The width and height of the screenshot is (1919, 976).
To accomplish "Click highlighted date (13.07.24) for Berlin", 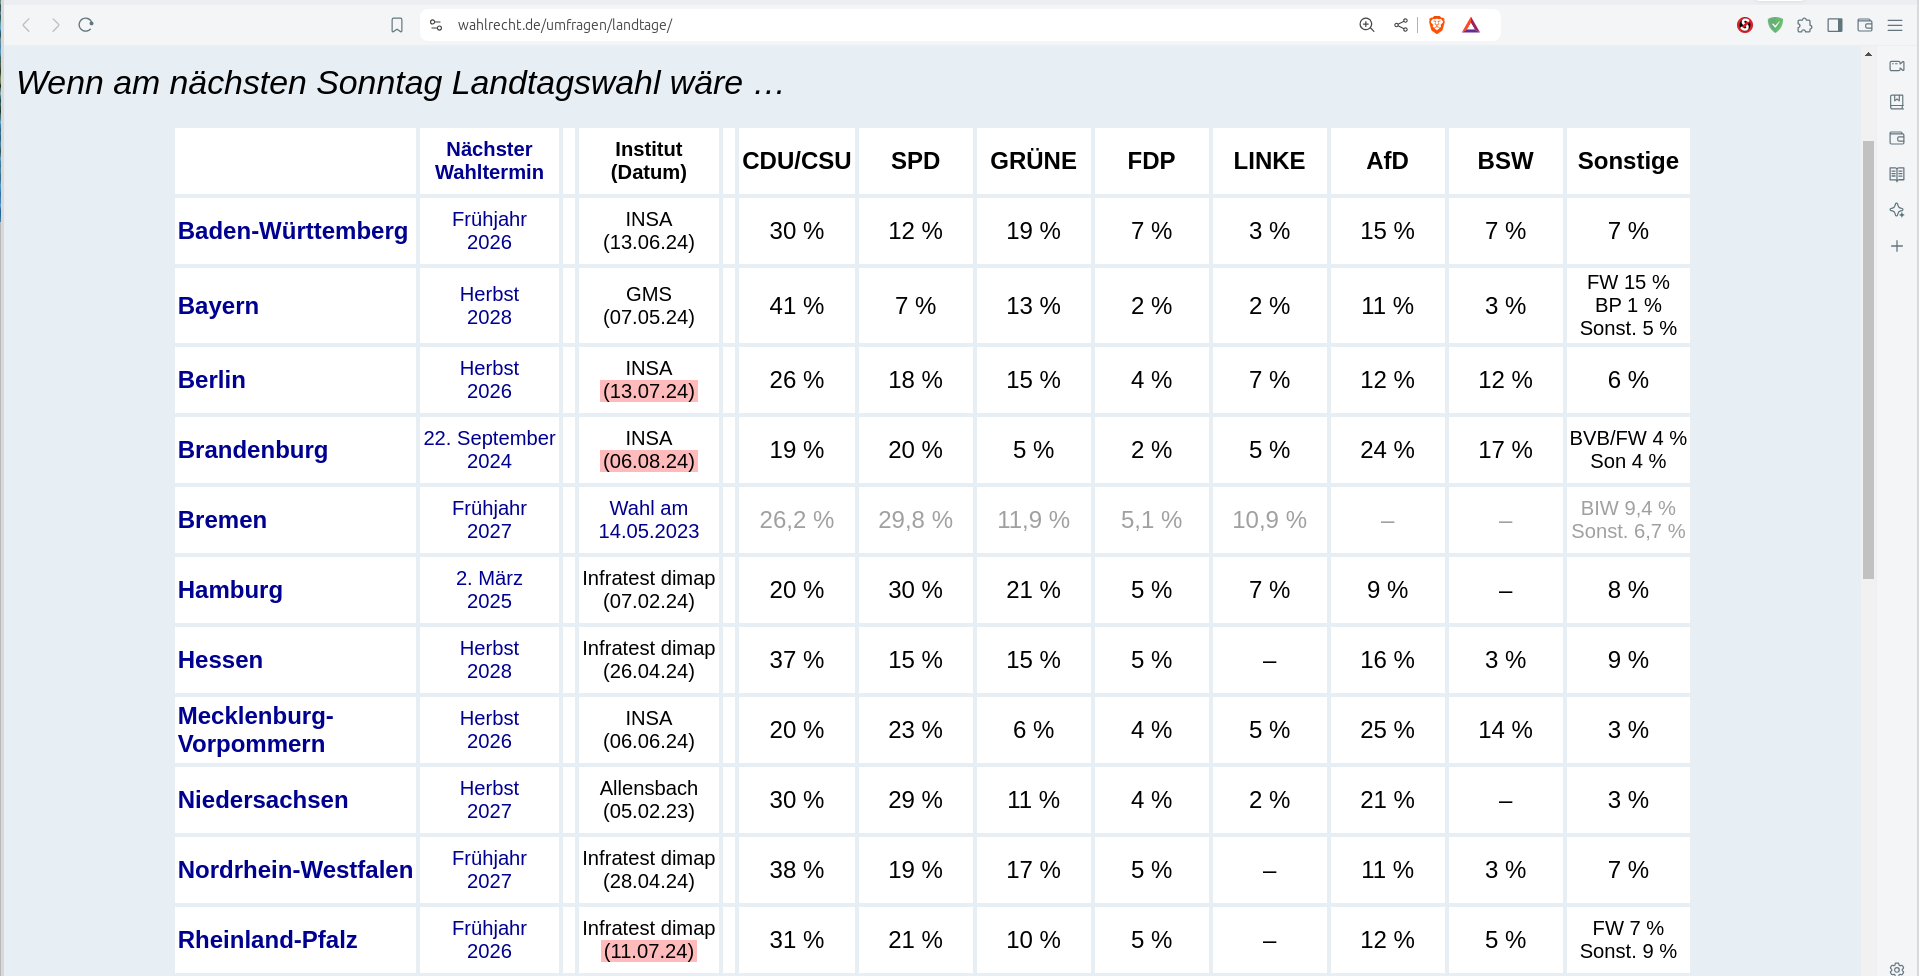I will [649, 392].
